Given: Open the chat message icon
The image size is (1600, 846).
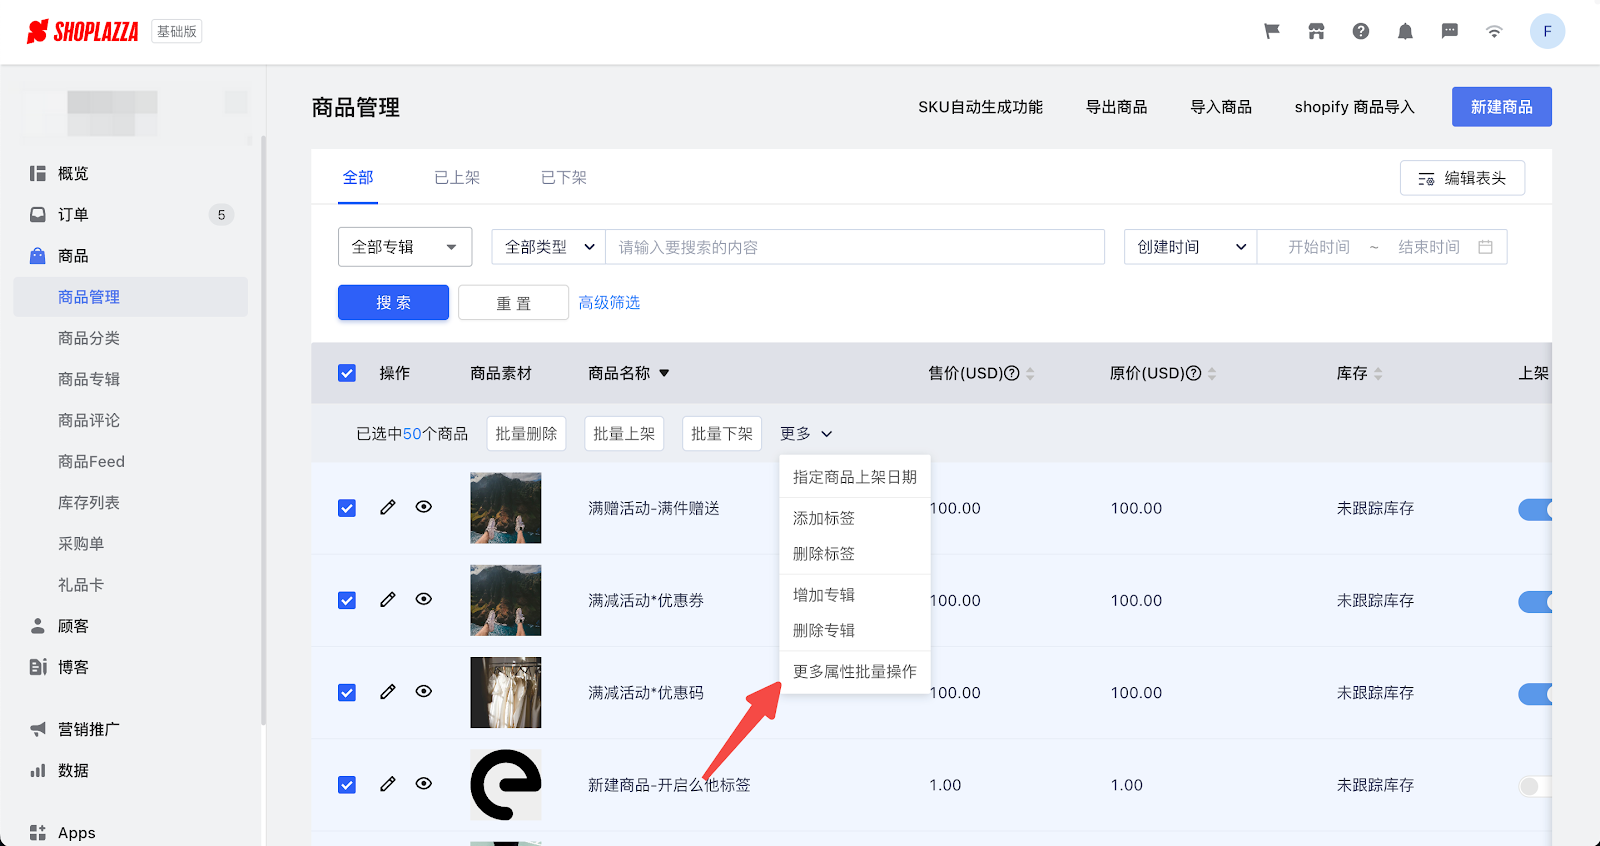Looking at the screenshot, I should [1450, 31].
